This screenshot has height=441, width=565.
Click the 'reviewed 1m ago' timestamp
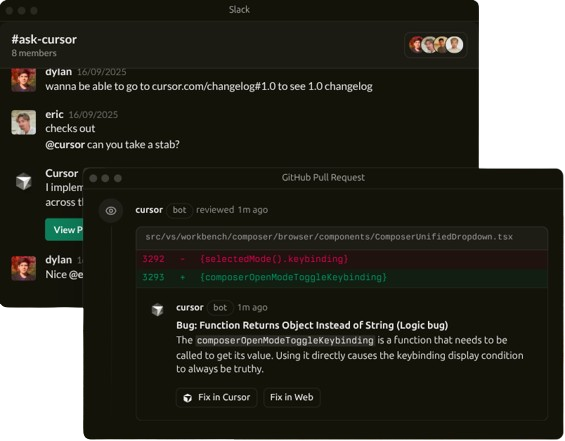(x=232, y=210)
